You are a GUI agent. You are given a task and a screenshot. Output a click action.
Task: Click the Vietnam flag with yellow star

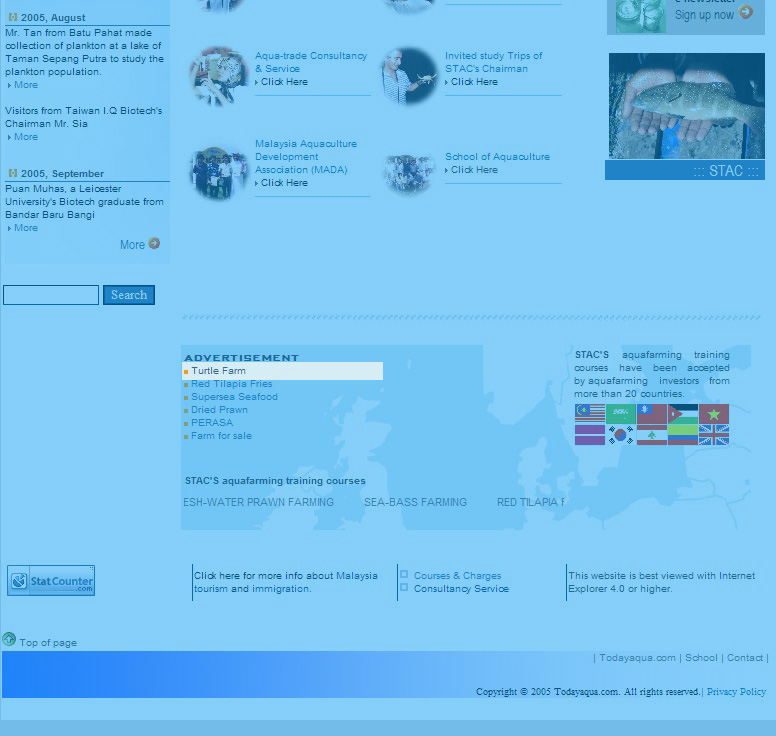pos(714,414)
